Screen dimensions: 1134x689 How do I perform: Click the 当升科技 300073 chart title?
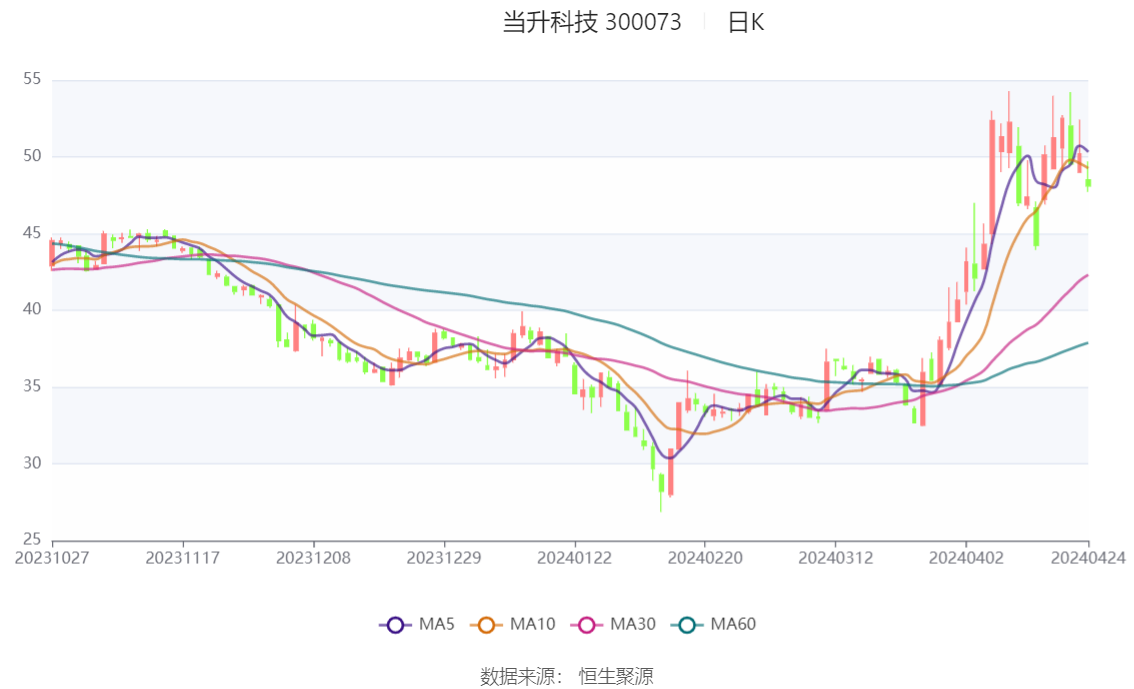(591, 22)
